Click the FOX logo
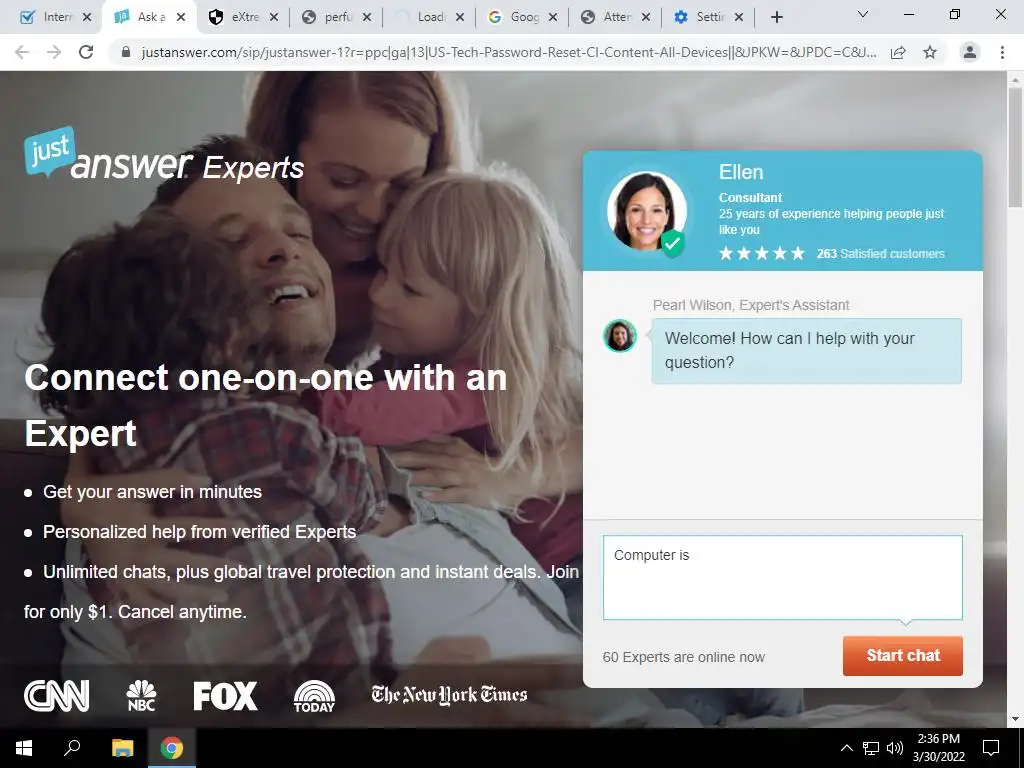1024x768 pixels. pos(225,696)
